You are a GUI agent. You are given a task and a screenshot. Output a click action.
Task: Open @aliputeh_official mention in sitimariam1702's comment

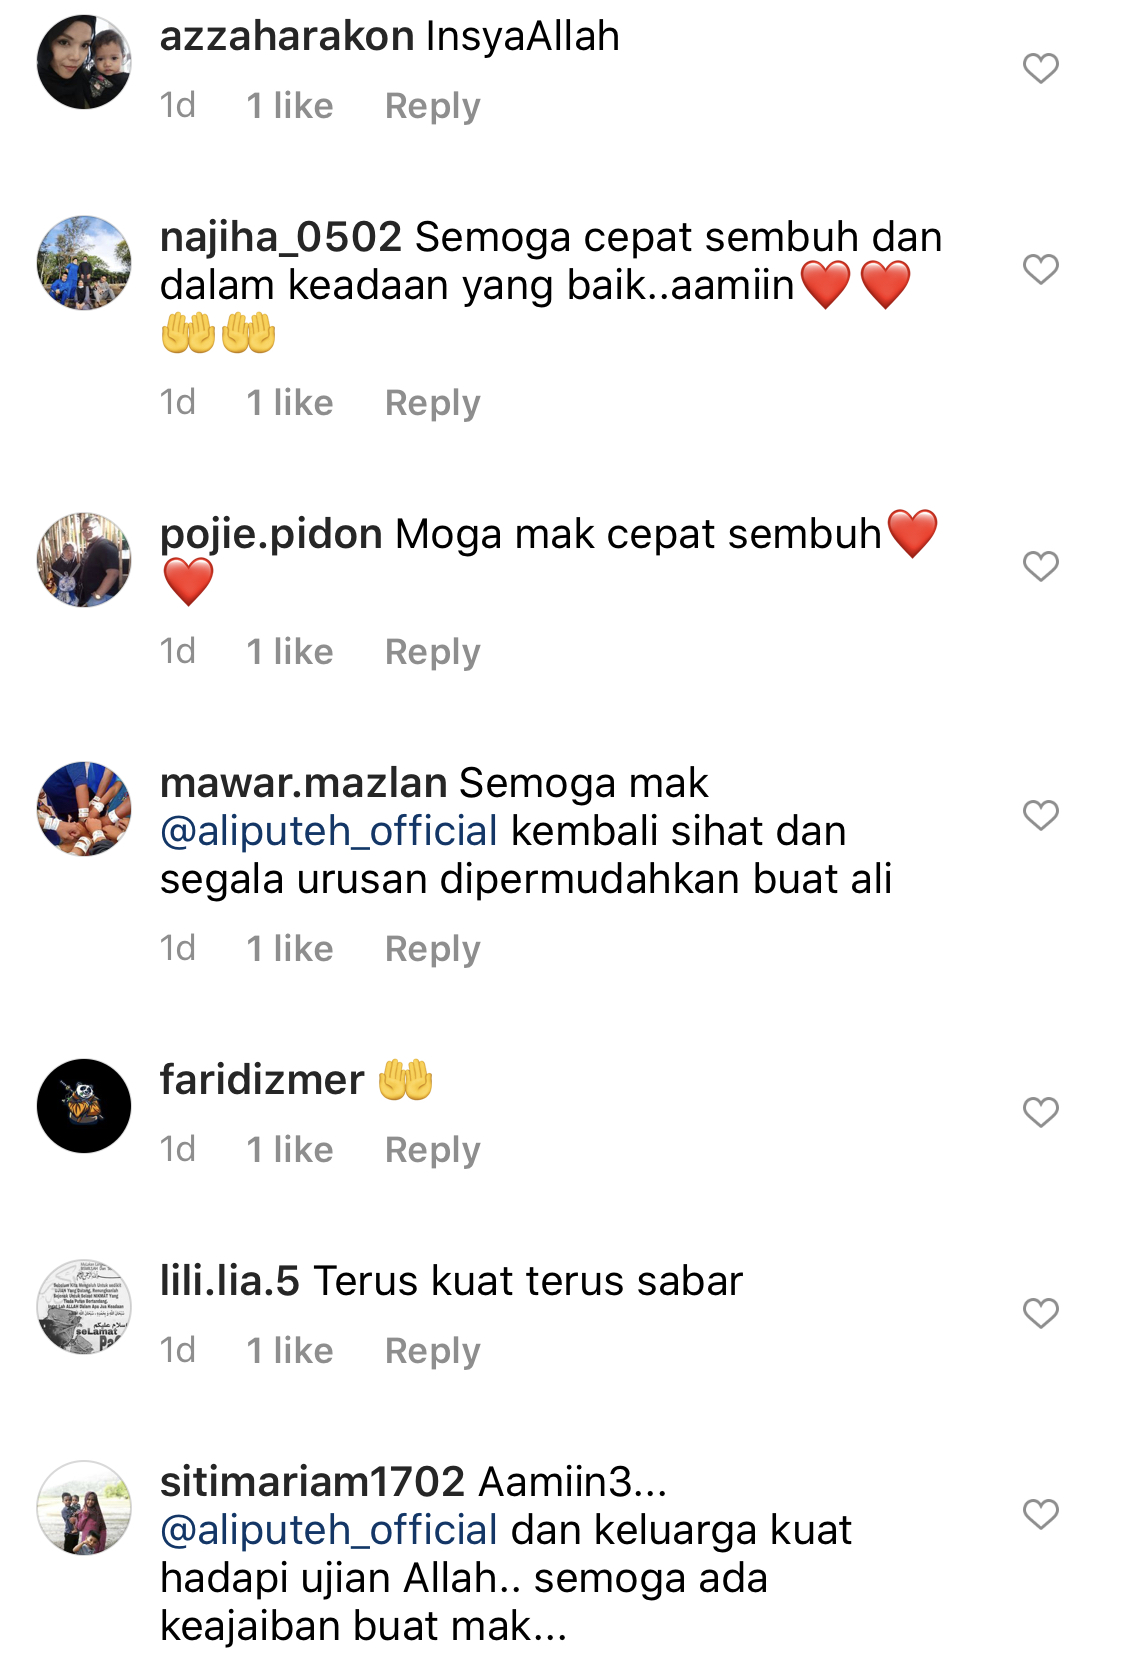[329, 1531]
